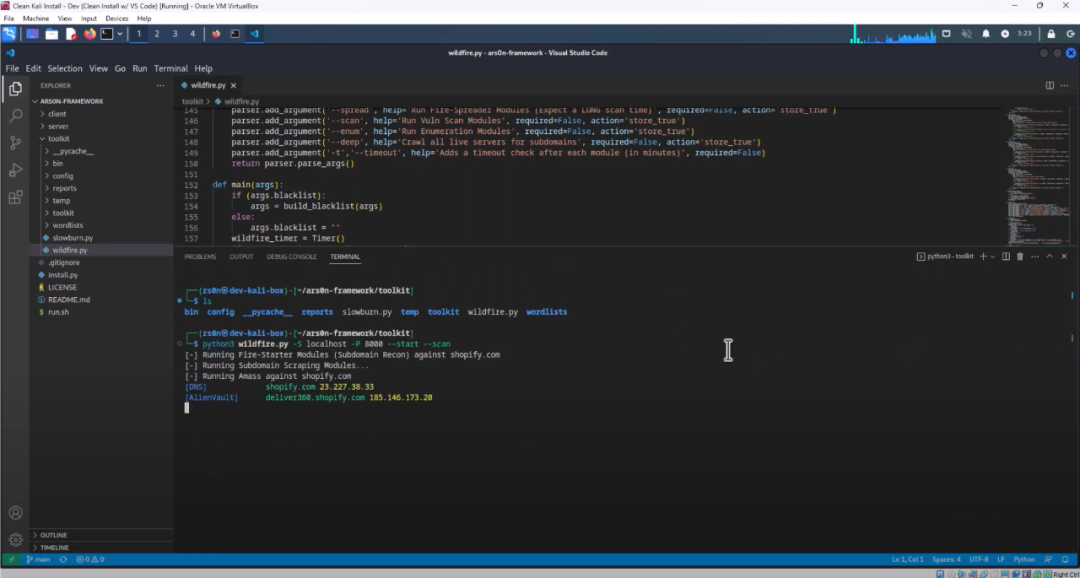Change indentation via Spaces: 4
The height and width of the screenshot is (578, 1080).
pyautogui.click(x=947, y=559)
